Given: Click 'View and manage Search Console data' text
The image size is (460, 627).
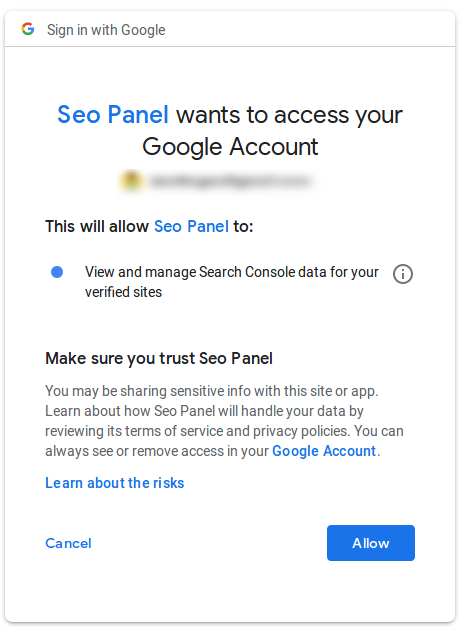Looking at the screenshot, I should tap(232, 272).
